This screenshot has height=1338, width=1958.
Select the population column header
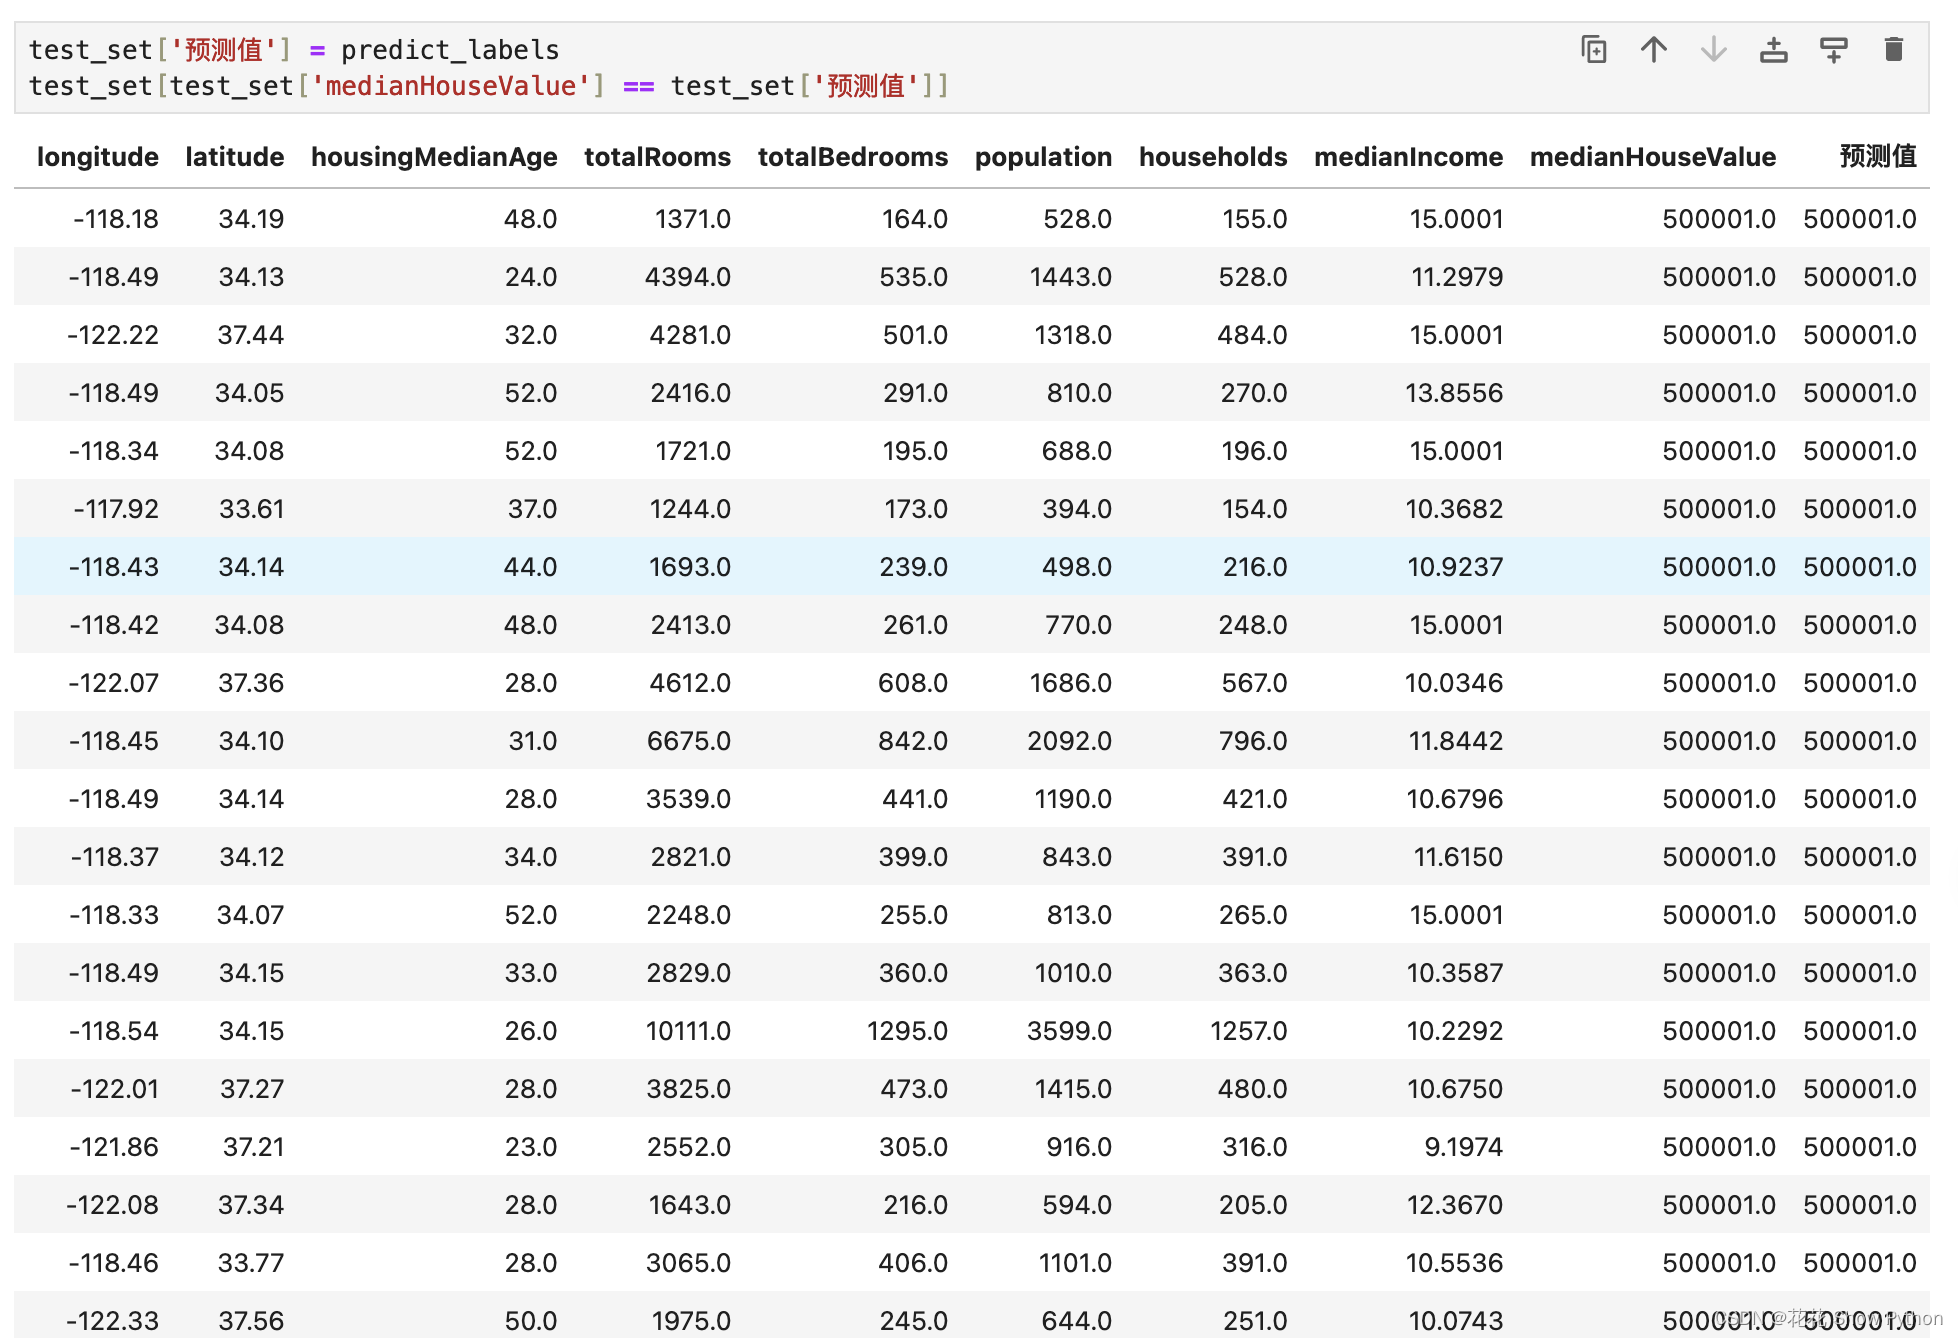tap(1043, 157)
